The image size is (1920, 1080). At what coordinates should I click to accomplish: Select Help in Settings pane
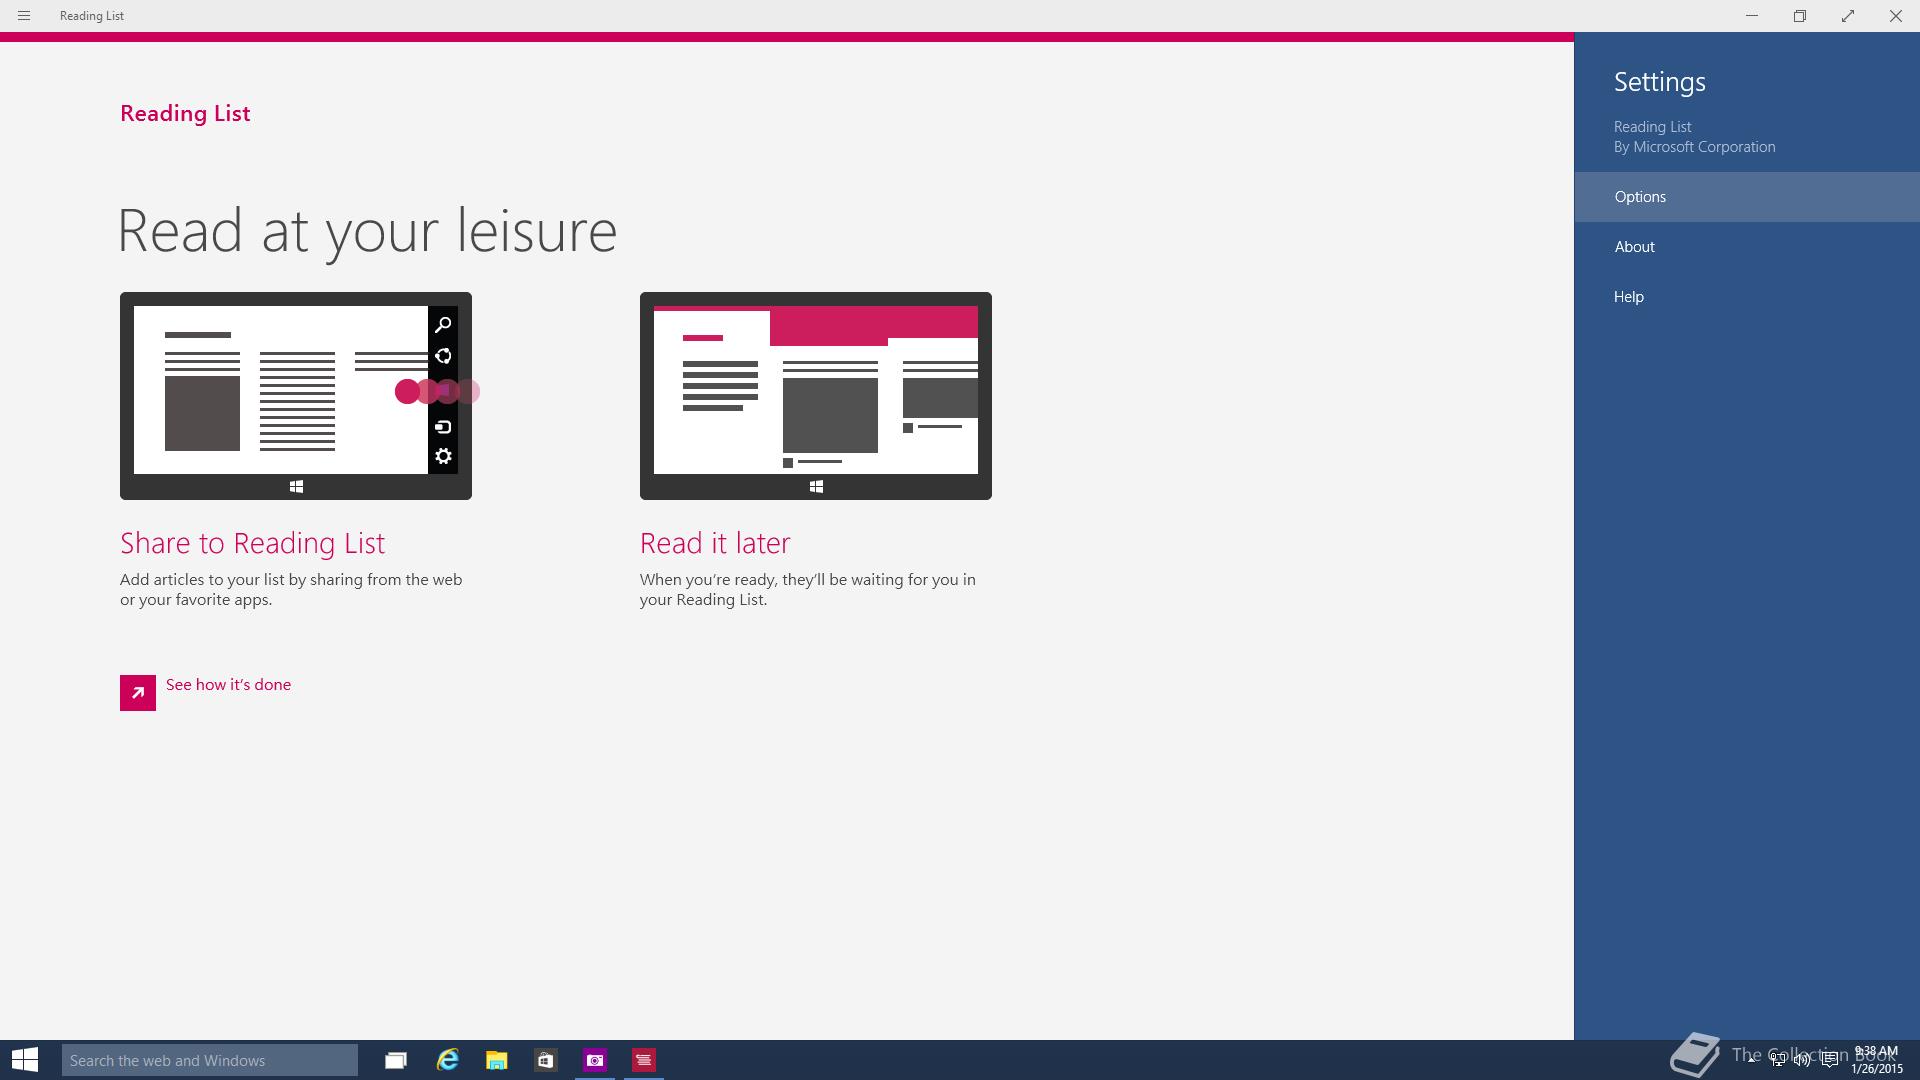tap(1747, 297)
